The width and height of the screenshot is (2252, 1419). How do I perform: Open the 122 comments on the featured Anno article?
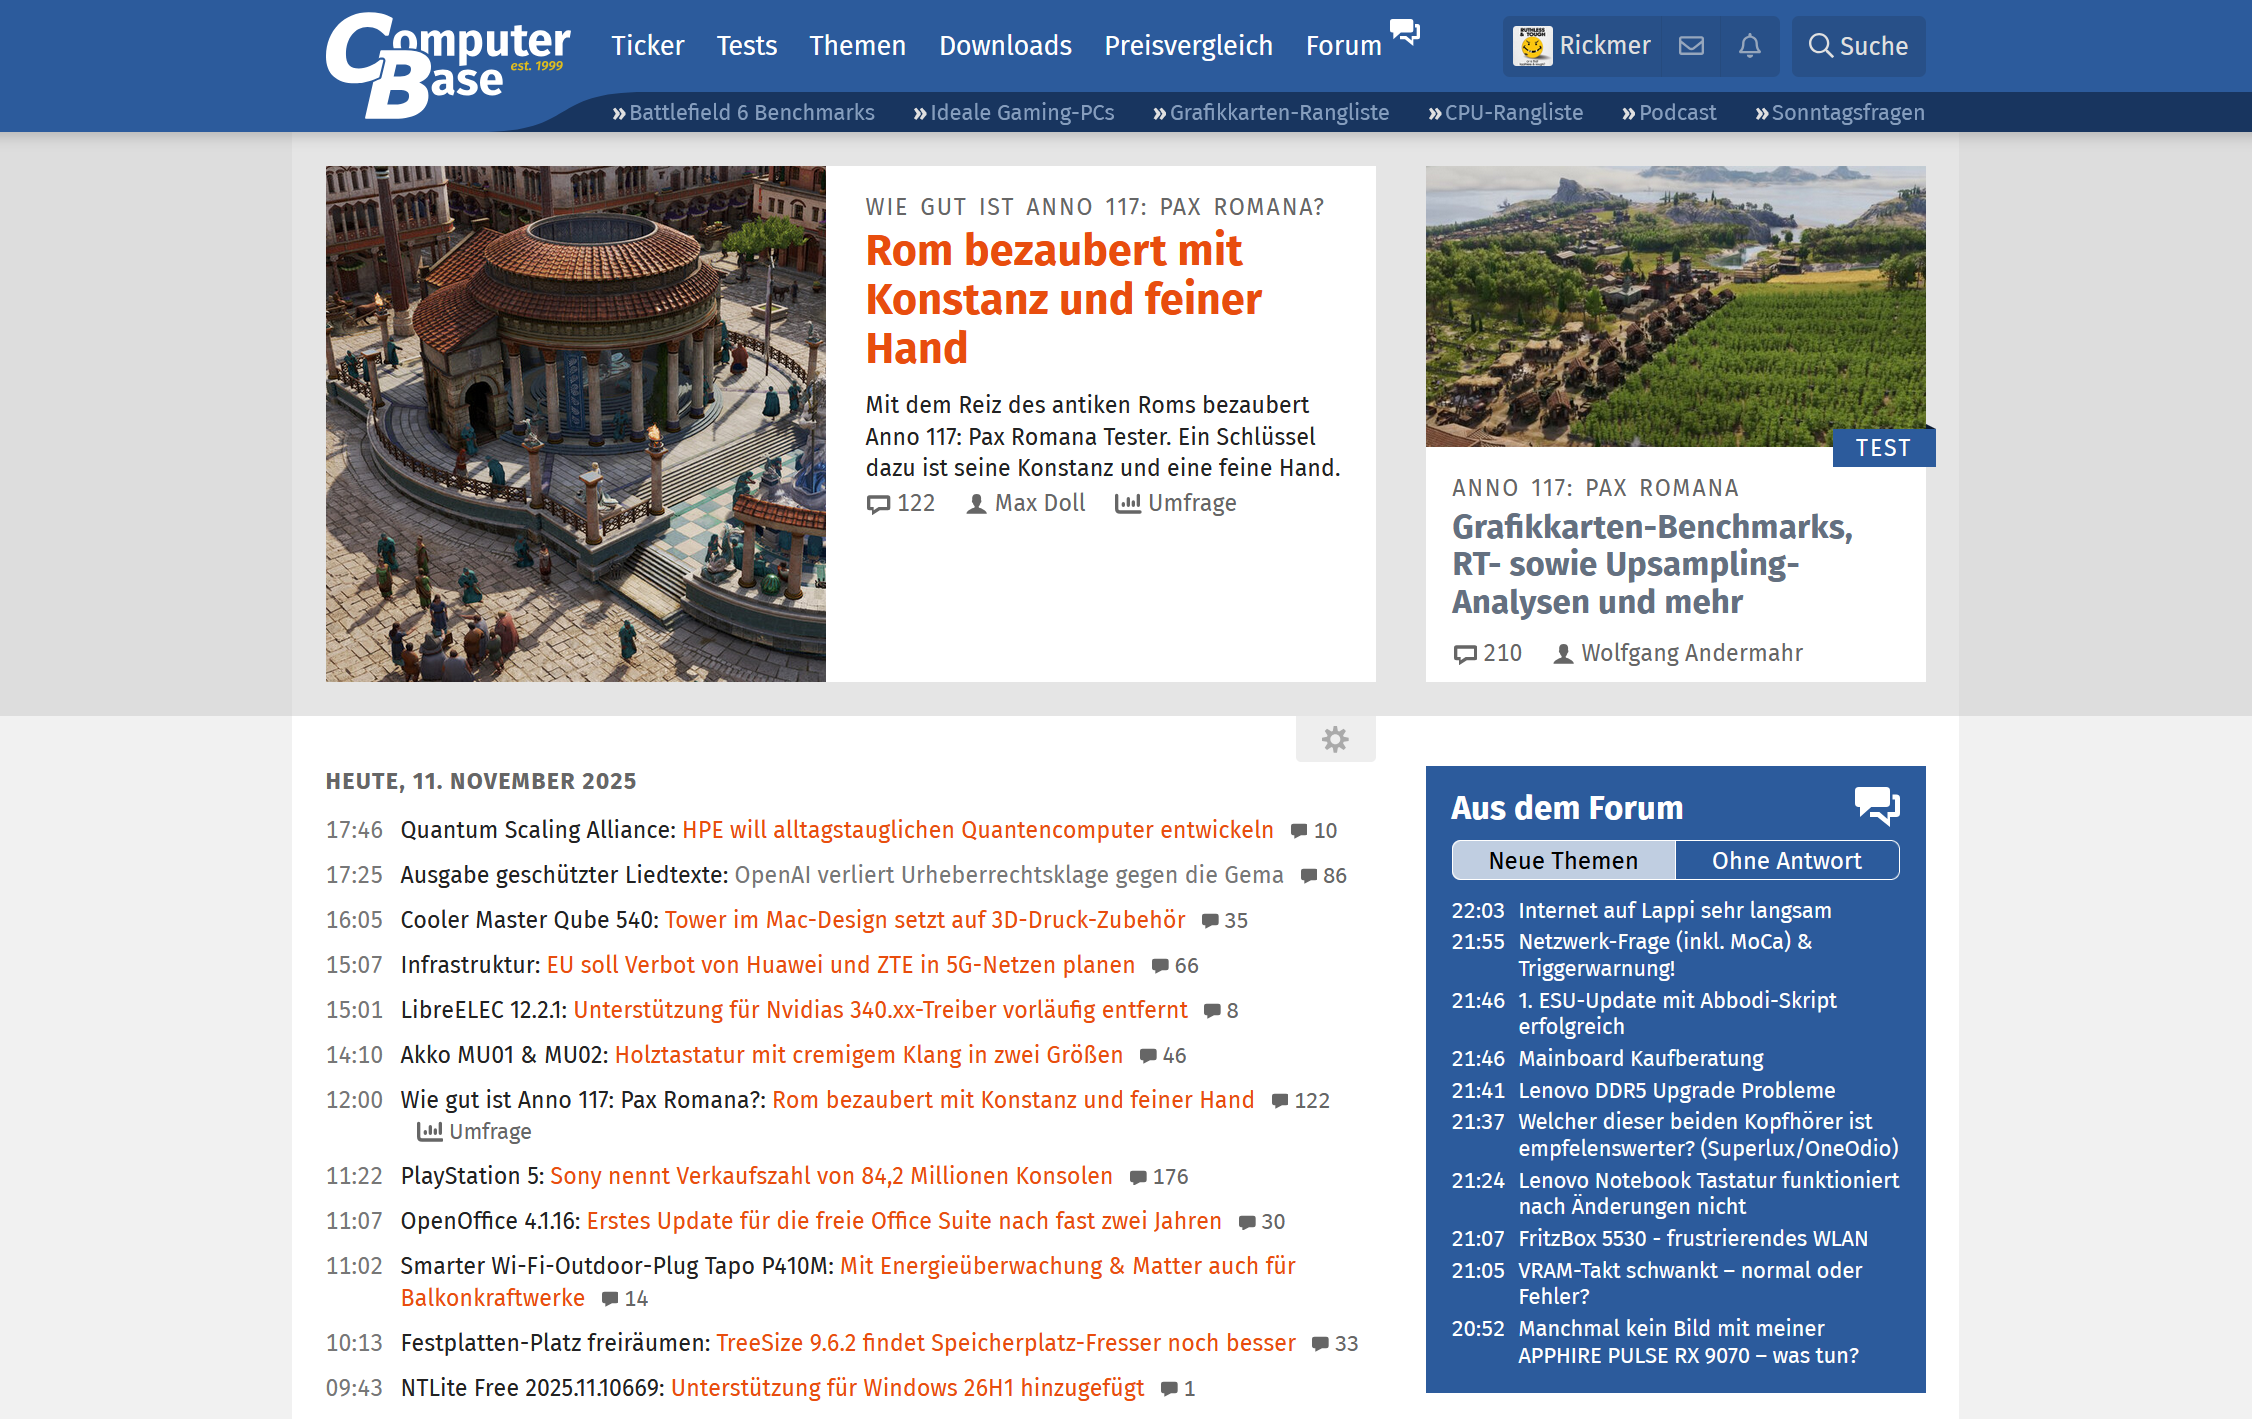901,503
